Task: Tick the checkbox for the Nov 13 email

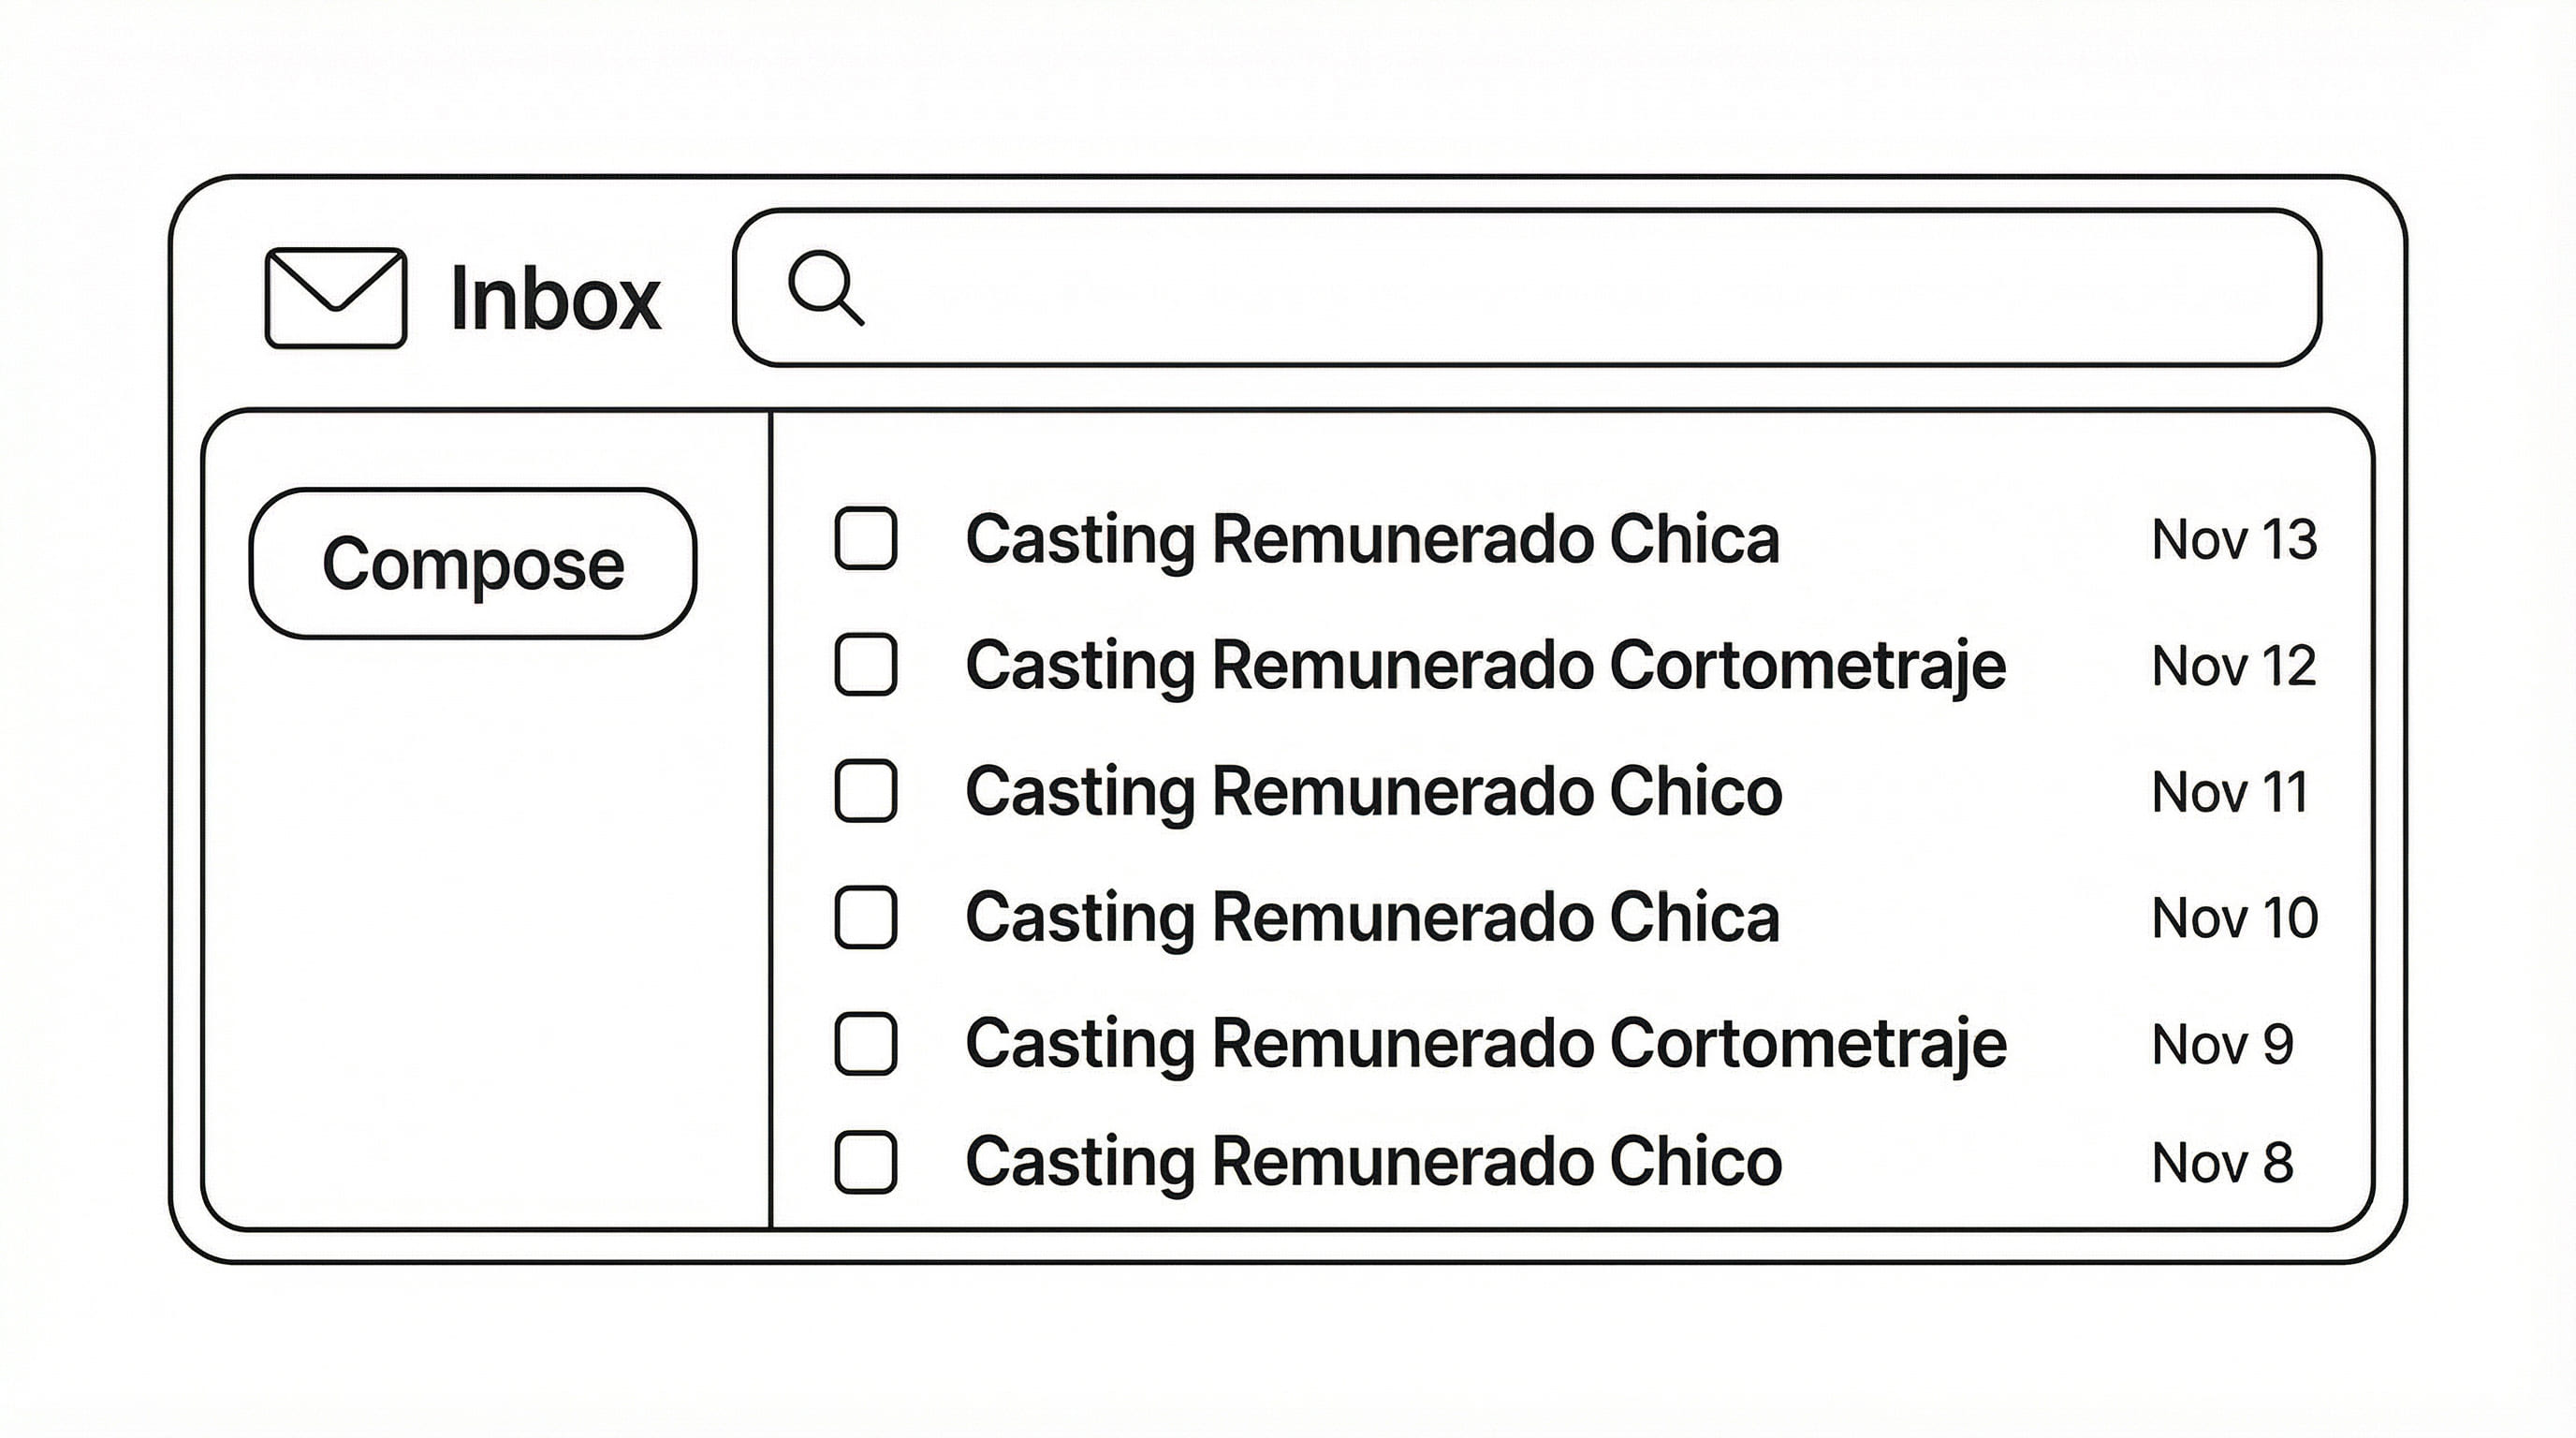Action: point(865,539)
